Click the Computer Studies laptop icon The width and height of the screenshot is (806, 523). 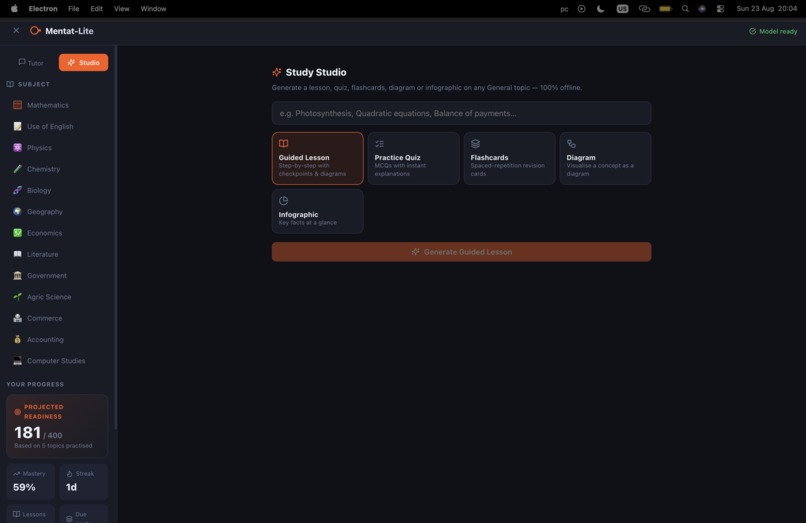click(x=17, y=361)
